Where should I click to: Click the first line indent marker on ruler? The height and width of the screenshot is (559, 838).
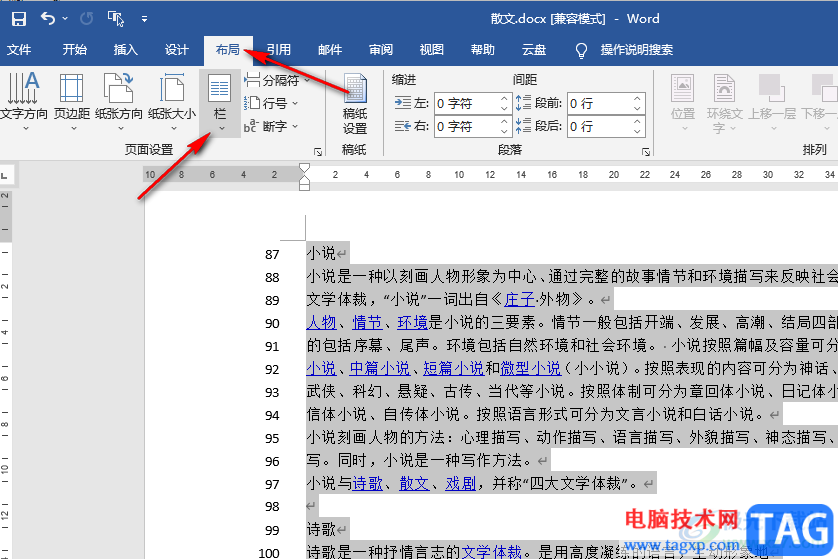(x=304, y=169)
